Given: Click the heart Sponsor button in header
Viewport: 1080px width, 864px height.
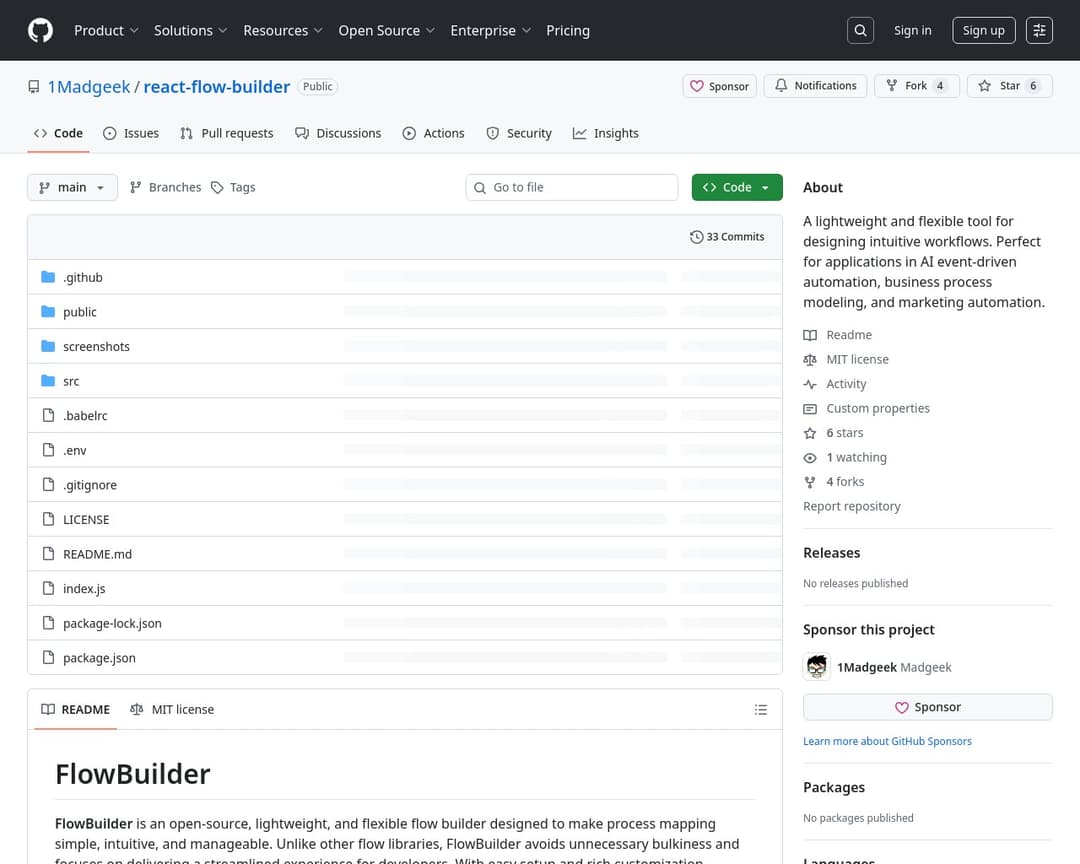Looking at the screenshot, I should click(719, 86).
